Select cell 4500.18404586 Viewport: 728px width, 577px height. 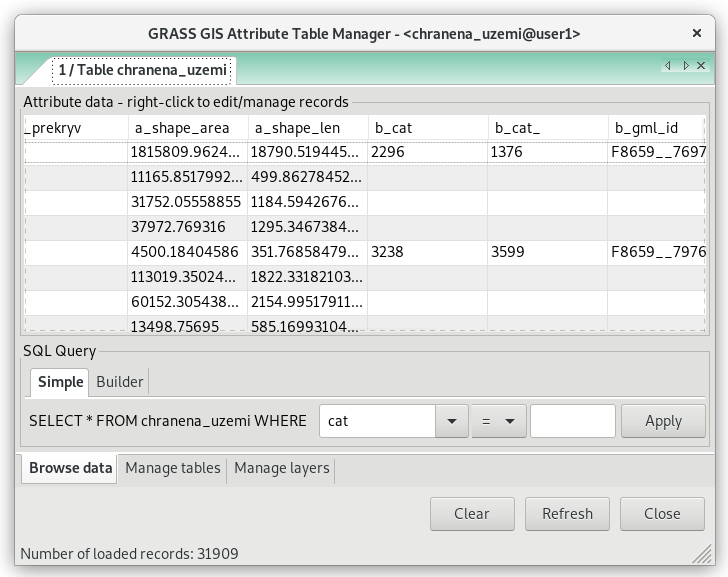point(188,253)
